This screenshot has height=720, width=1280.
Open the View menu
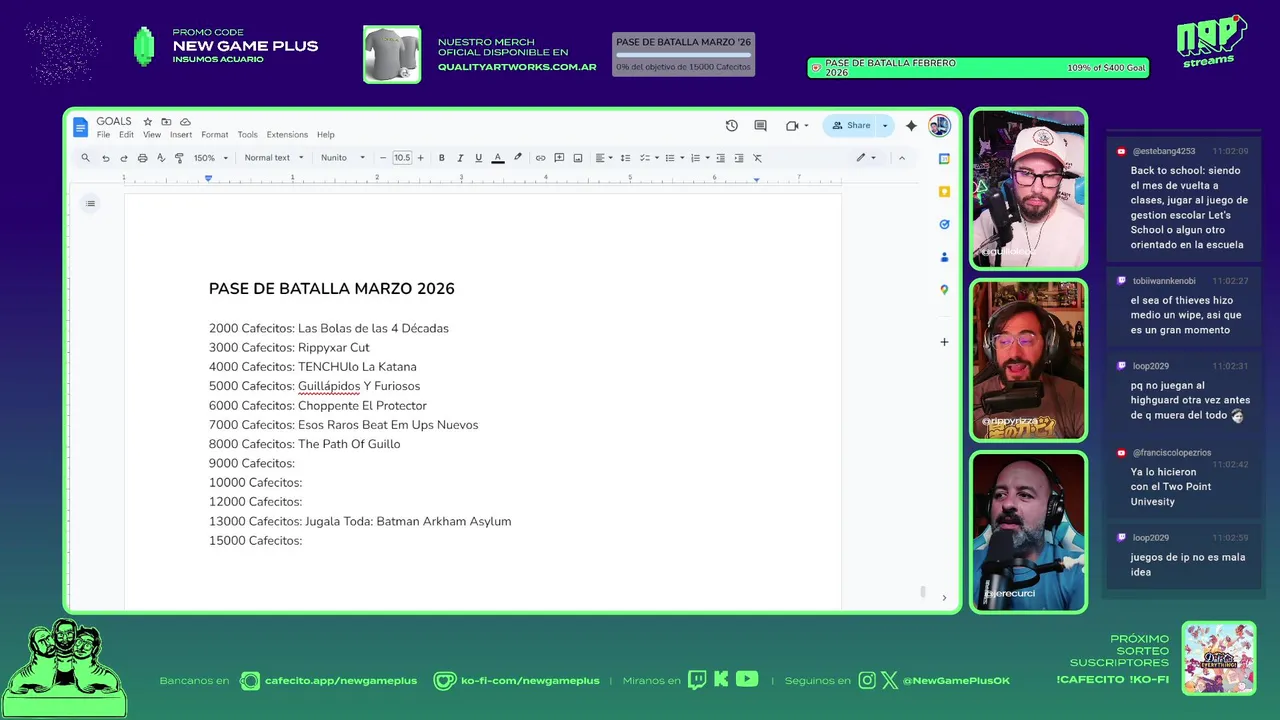tap(152, 135)
